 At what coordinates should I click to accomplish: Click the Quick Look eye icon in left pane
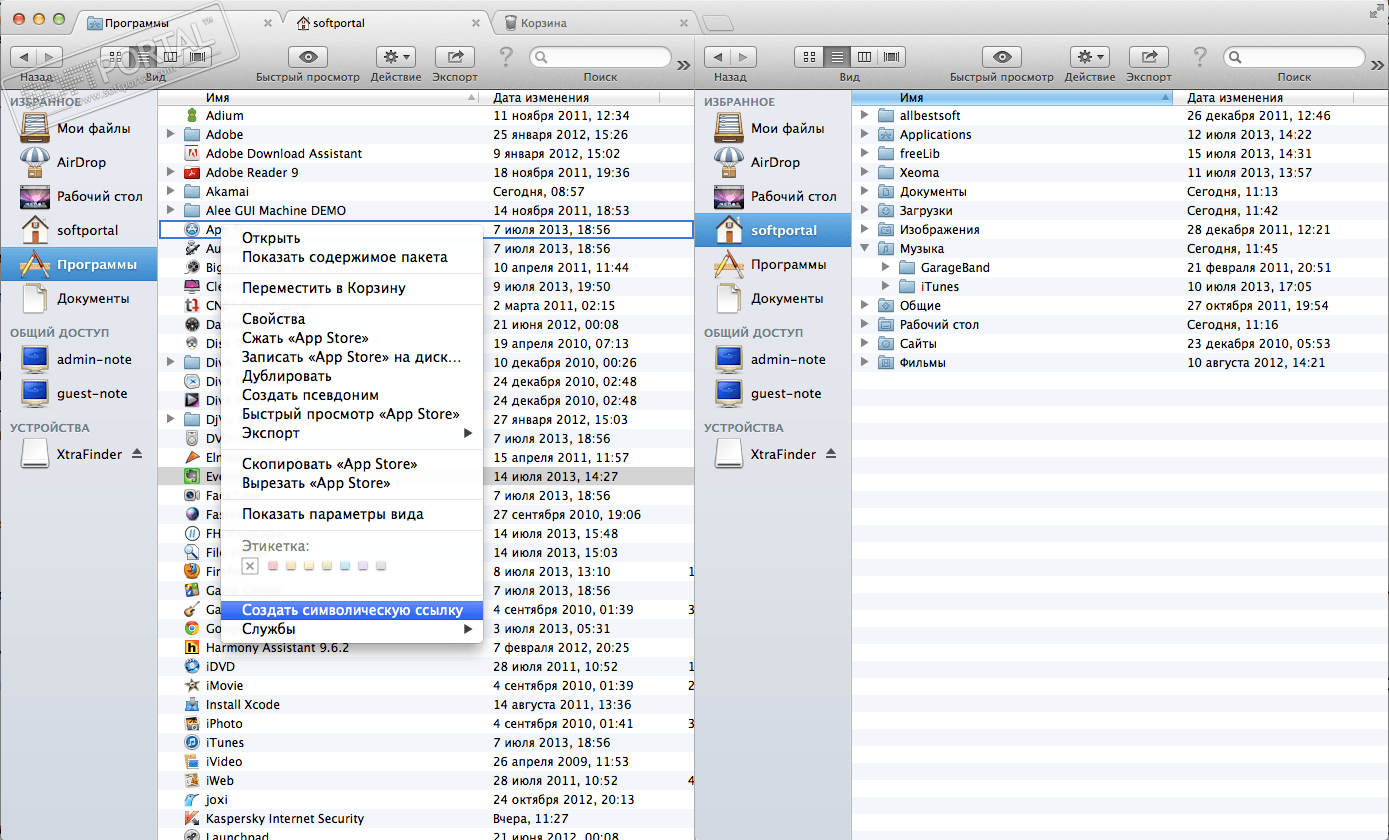click(x=308, y=57)
